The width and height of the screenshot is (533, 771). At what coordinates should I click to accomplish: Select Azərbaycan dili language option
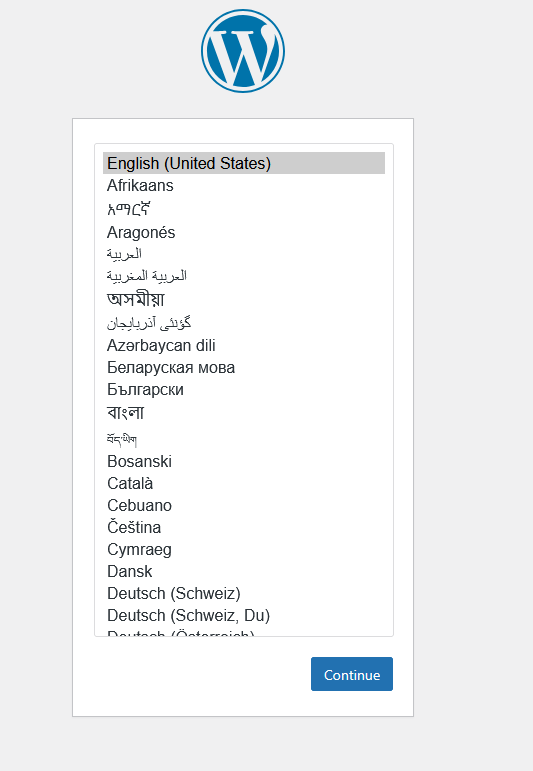[244, 345]
